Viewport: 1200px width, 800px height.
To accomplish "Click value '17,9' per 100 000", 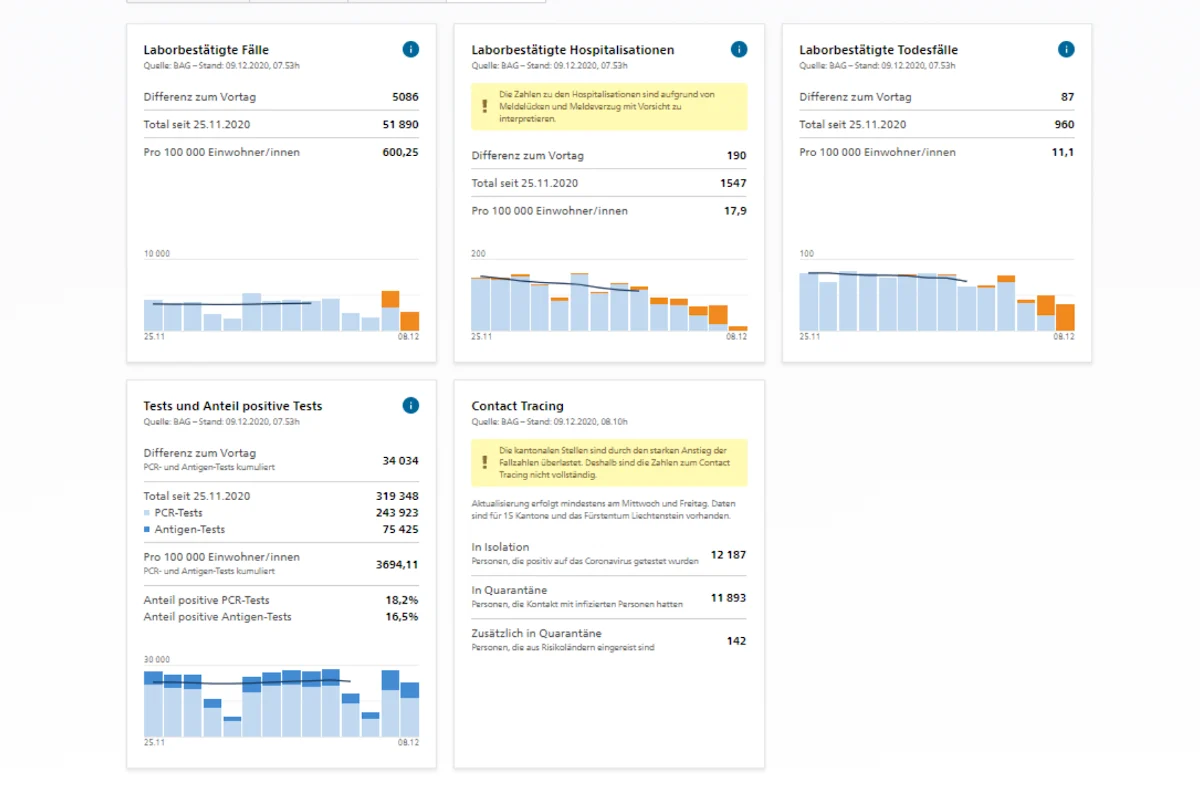I will [735, 211].
